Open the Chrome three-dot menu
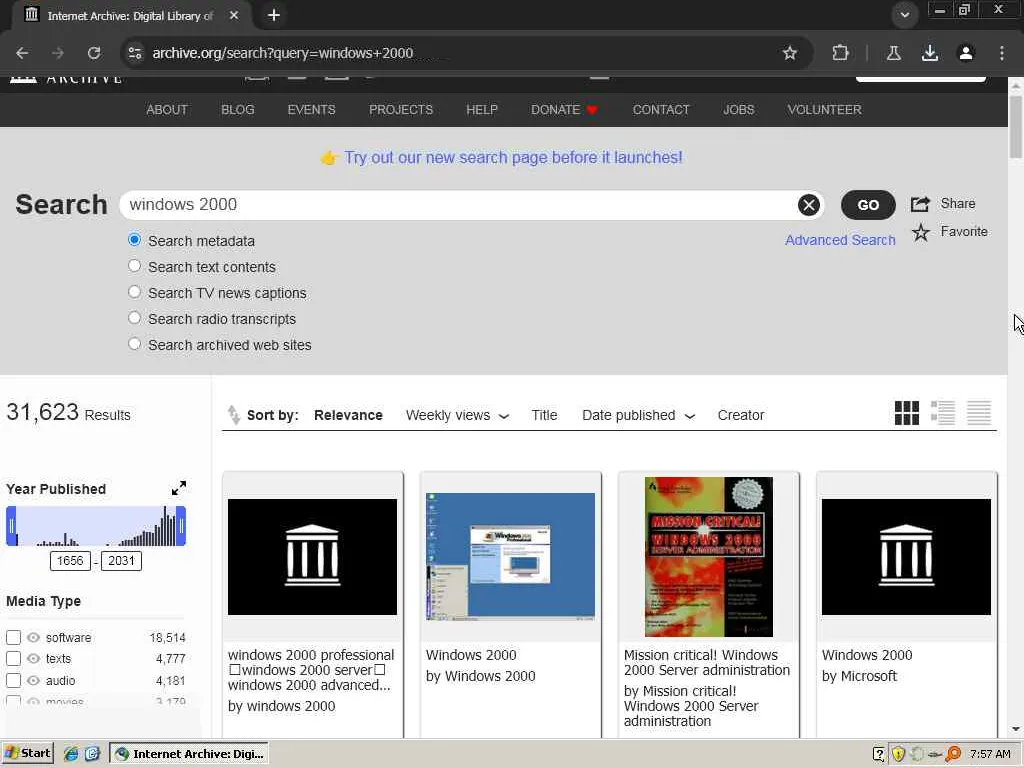 click(1002, 53)
